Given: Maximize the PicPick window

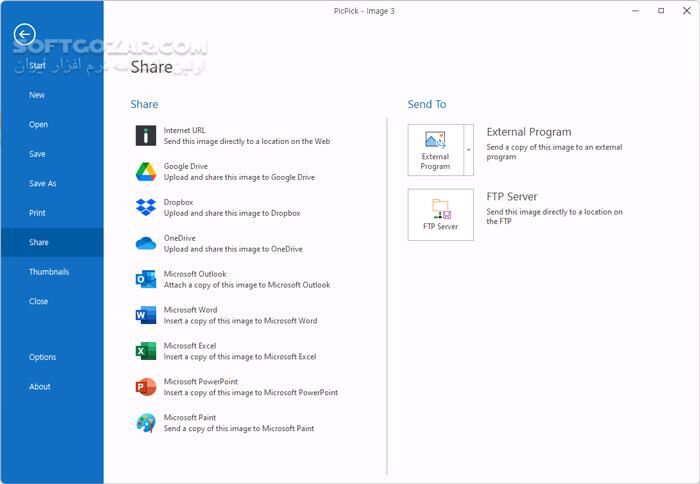Looking at the screenshot, I should (661, 10).
